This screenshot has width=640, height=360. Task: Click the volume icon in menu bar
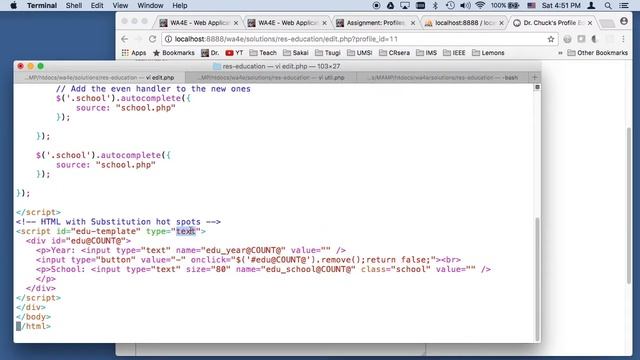coord(465,5)
